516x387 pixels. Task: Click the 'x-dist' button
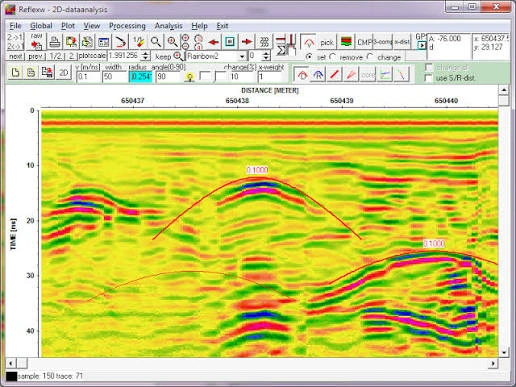point(402,42)
